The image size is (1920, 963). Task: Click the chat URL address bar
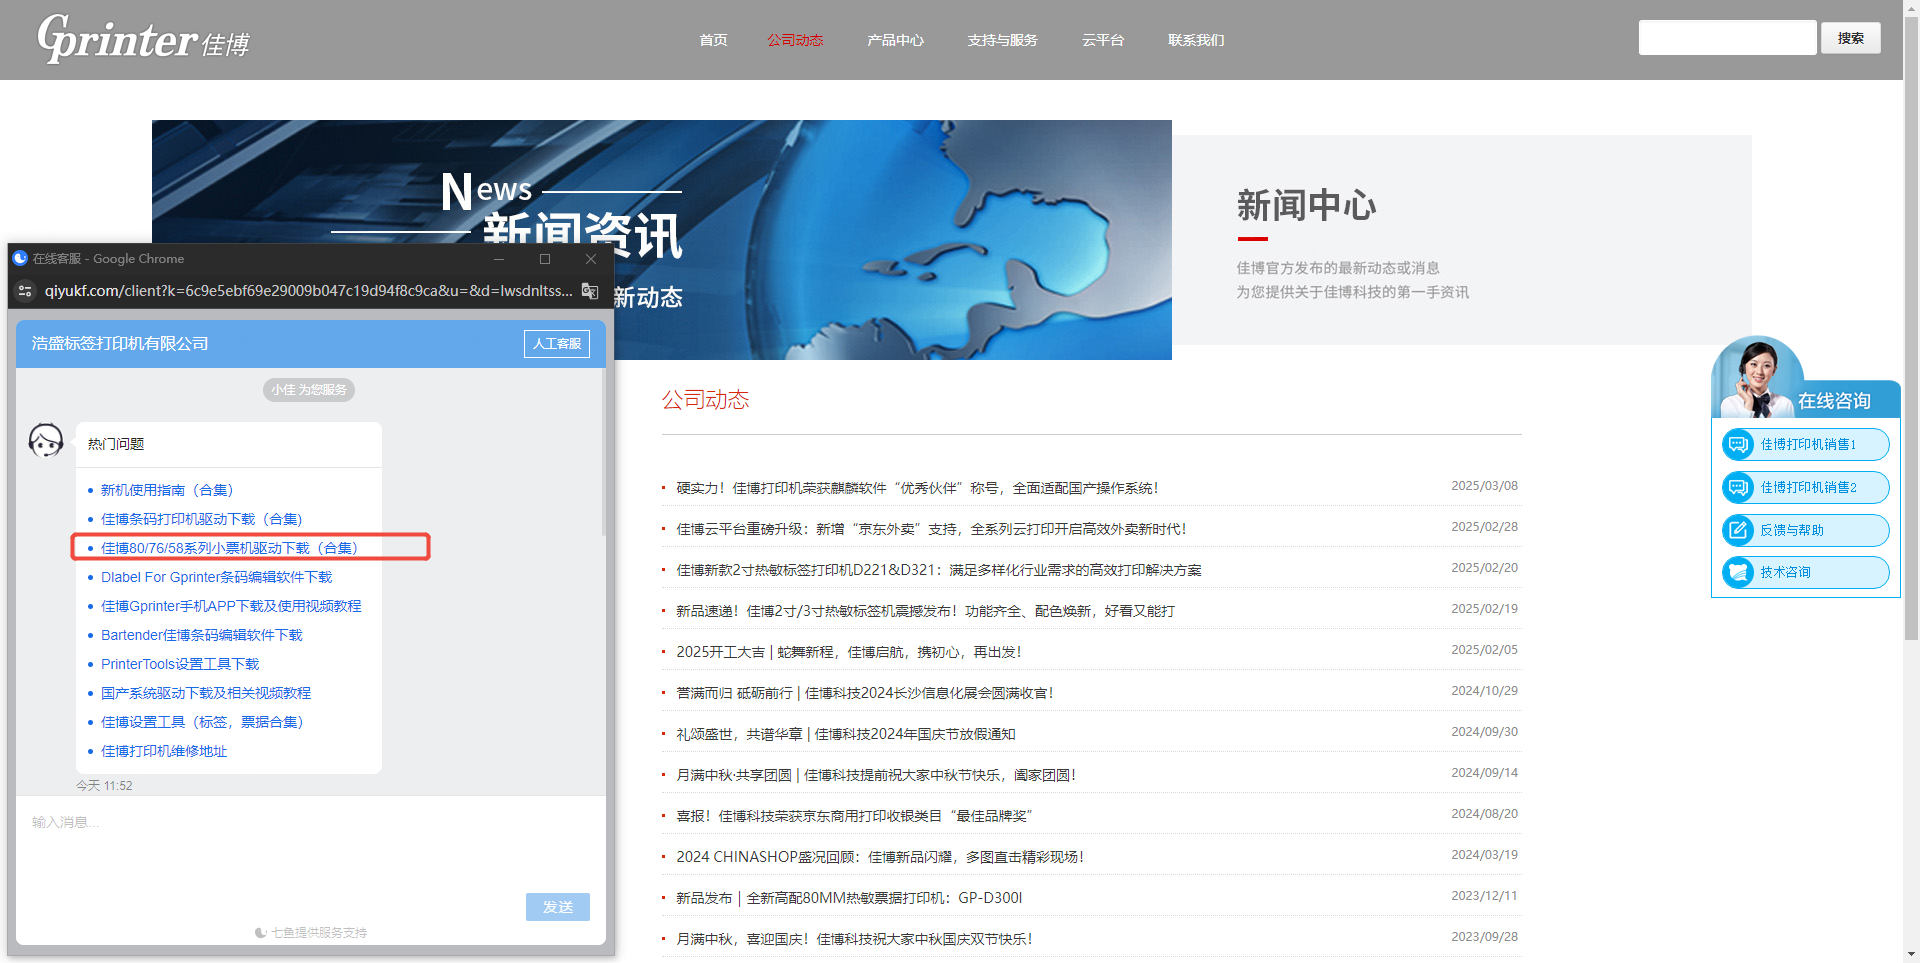tap(308, 291)
